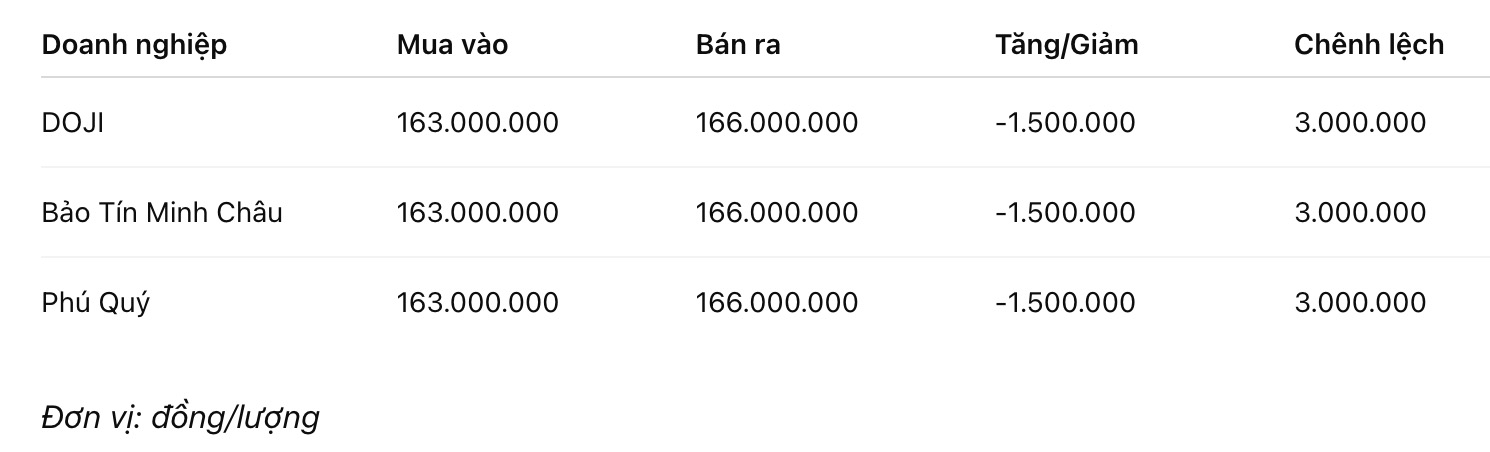Select Bảo Tín Minh Châu's Tăng/Giảm value
This screenshot has height=452, width=1490.
click(x=1065, y=213)
